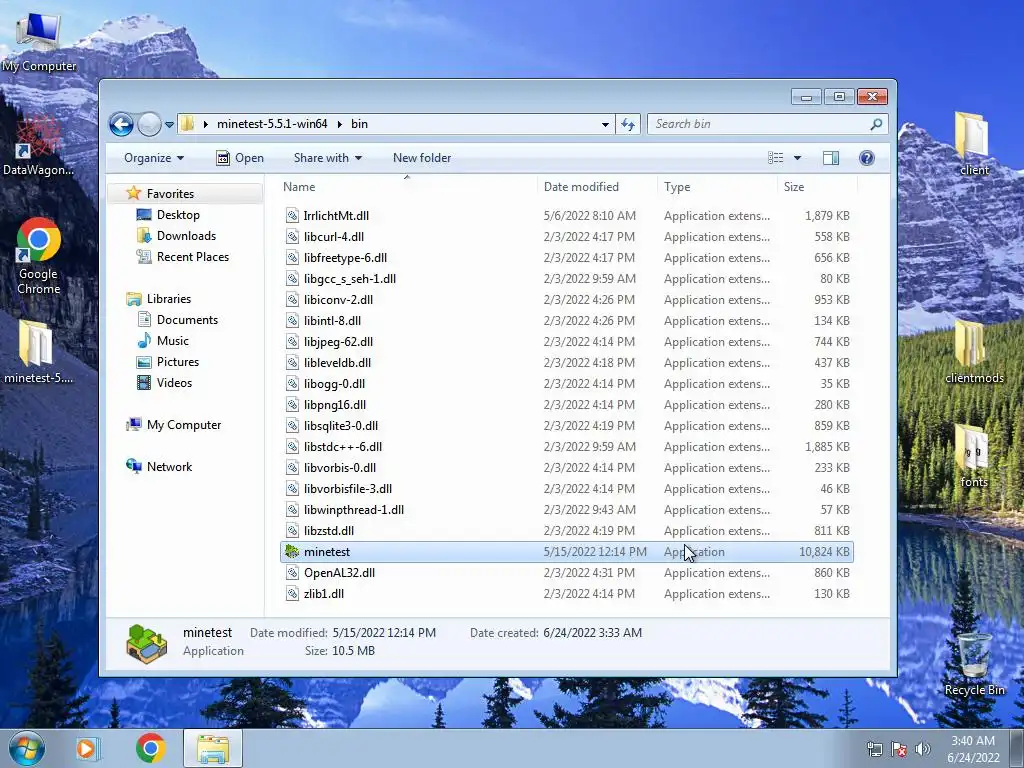Select the libiconv-2.dll file icon
This screenshot has width=1024, height=768.
(293, 300)
